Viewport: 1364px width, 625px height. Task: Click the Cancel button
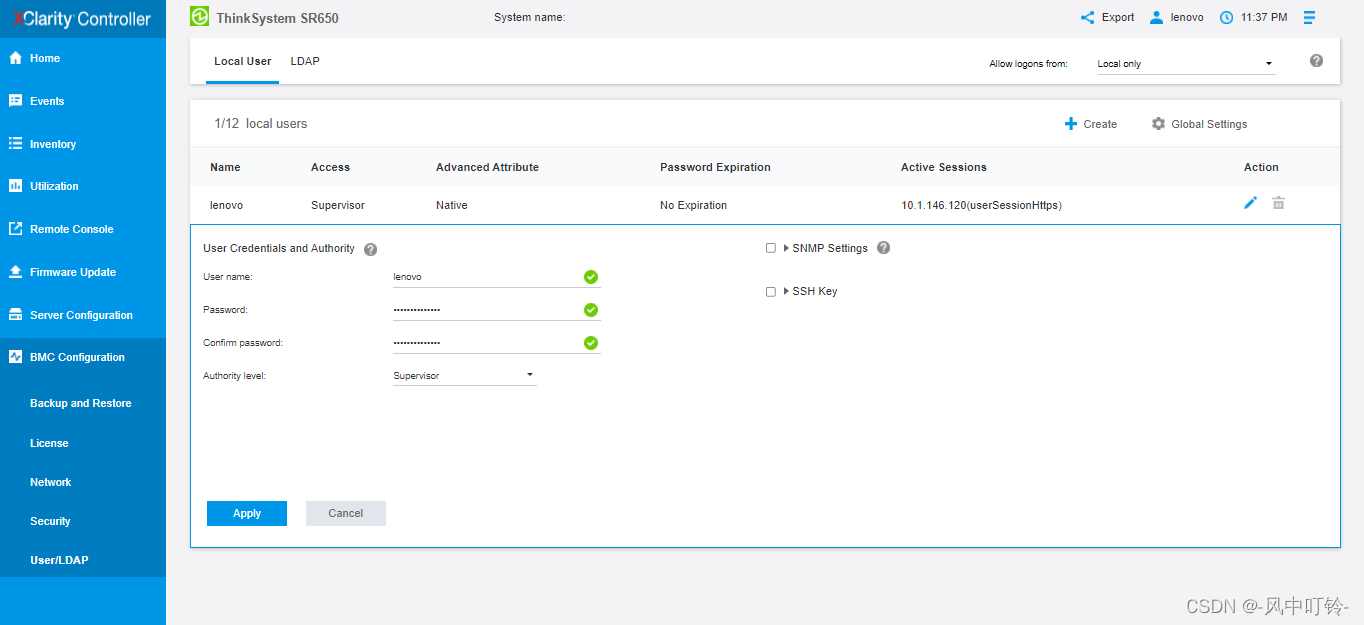pyautogui.click(x=345, y=513)
